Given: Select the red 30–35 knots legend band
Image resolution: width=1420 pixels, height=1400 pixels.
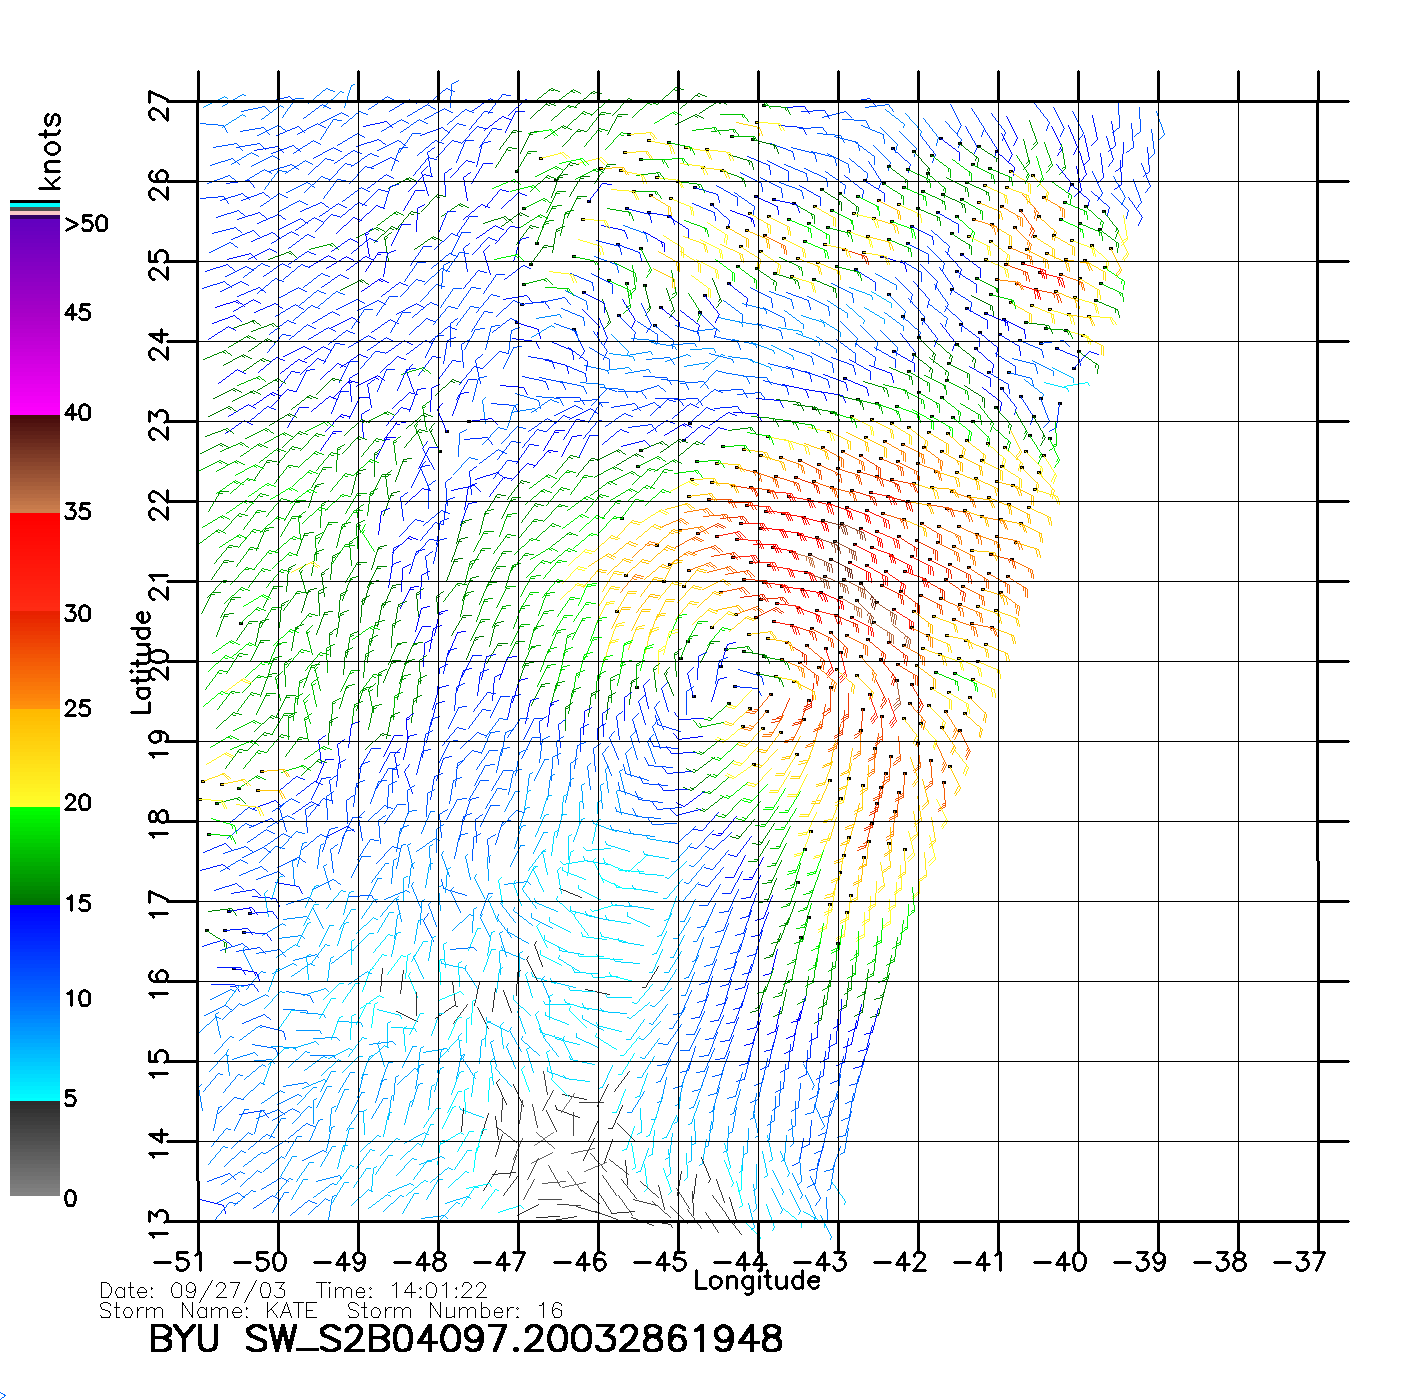Looking at the screenshot, I should (x=35, y=562).
